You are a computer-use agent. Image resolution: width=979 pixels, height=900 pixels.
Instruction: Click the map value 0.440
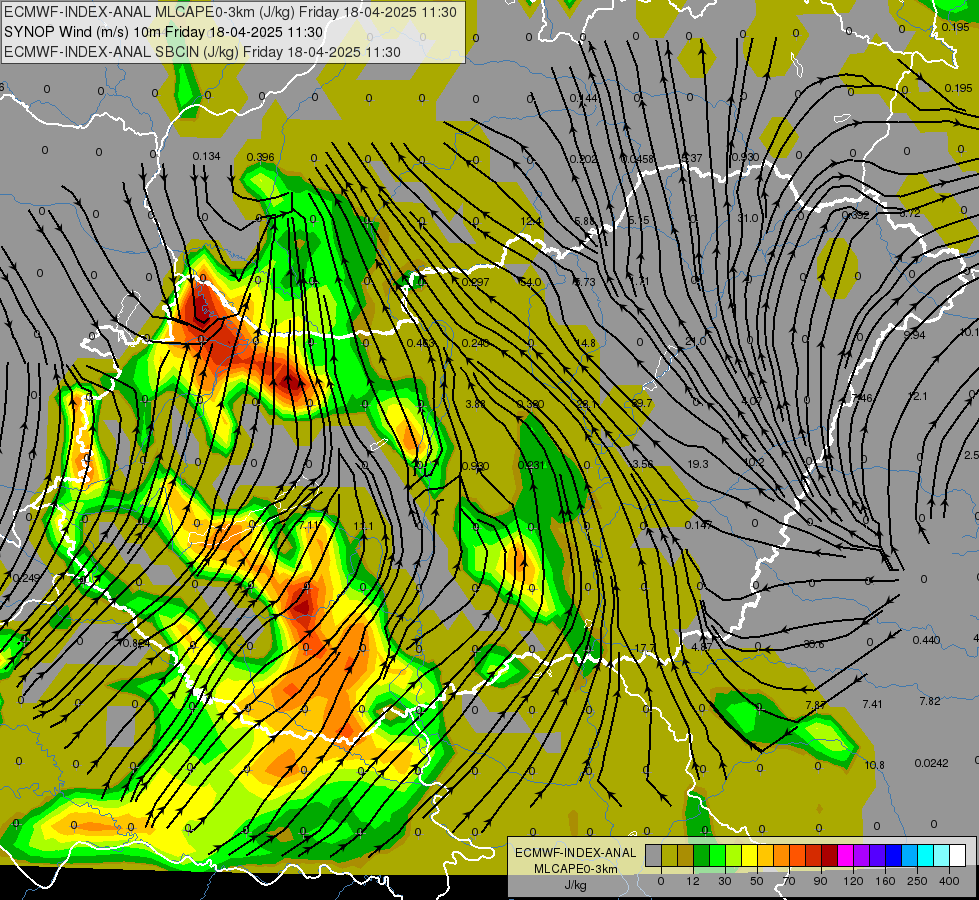926,640
